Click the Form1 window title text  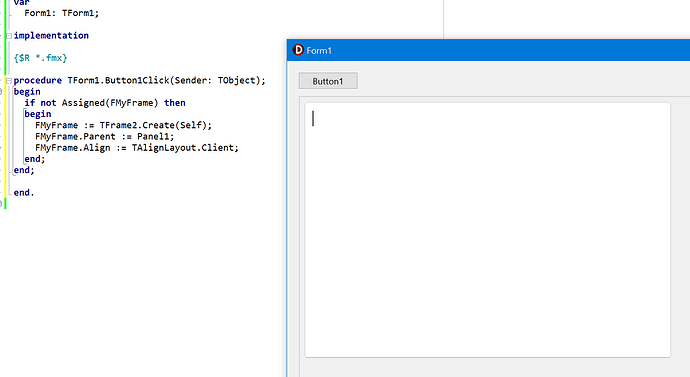pos(319,51)
